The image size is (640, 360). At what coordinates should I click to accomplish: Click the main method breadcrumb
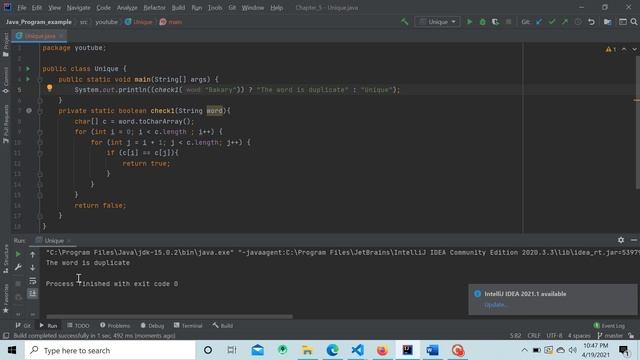(x=171, y=22)
